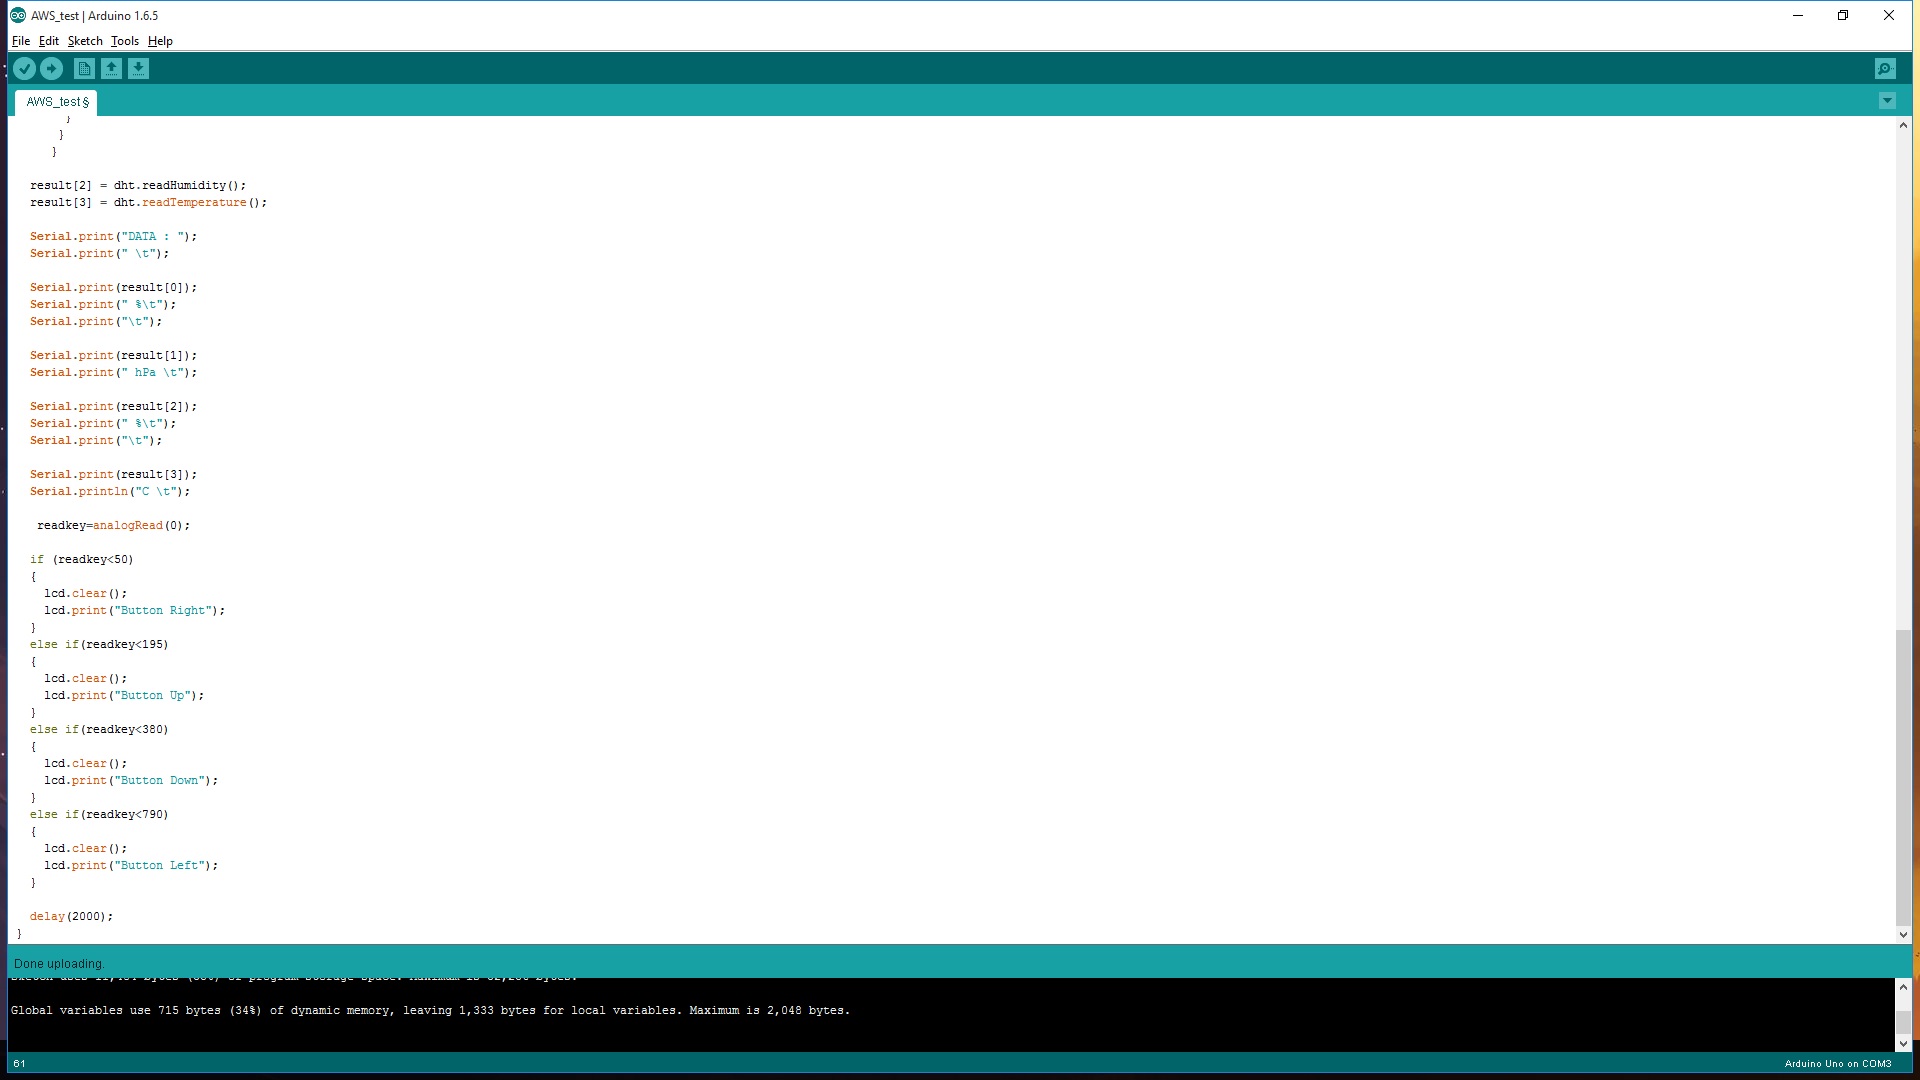Viewport: 1920px width, 1080px height.
Task: Minimize the Arduino window
Action: pos(1798,15)
